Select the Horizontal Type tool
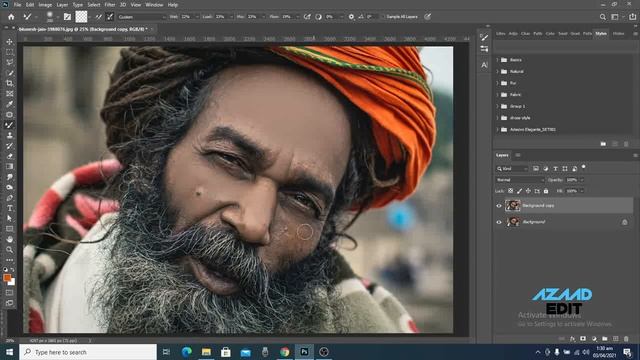 [9, 208]
